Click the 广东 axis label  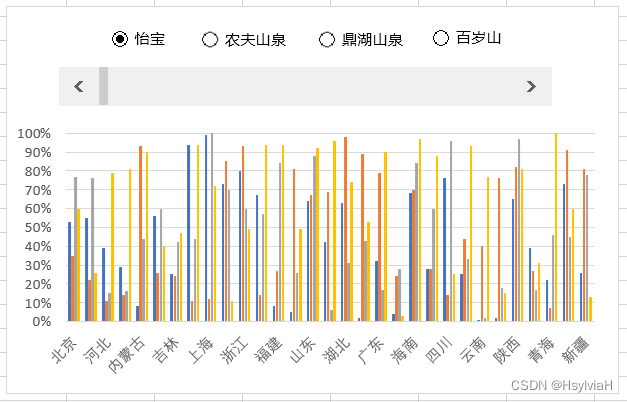click(x=371, y=350)
